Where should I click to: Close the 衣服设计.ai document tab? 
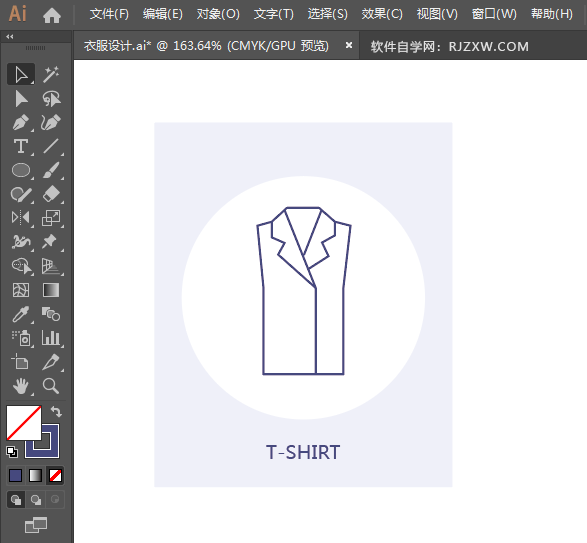click(349, 45)
